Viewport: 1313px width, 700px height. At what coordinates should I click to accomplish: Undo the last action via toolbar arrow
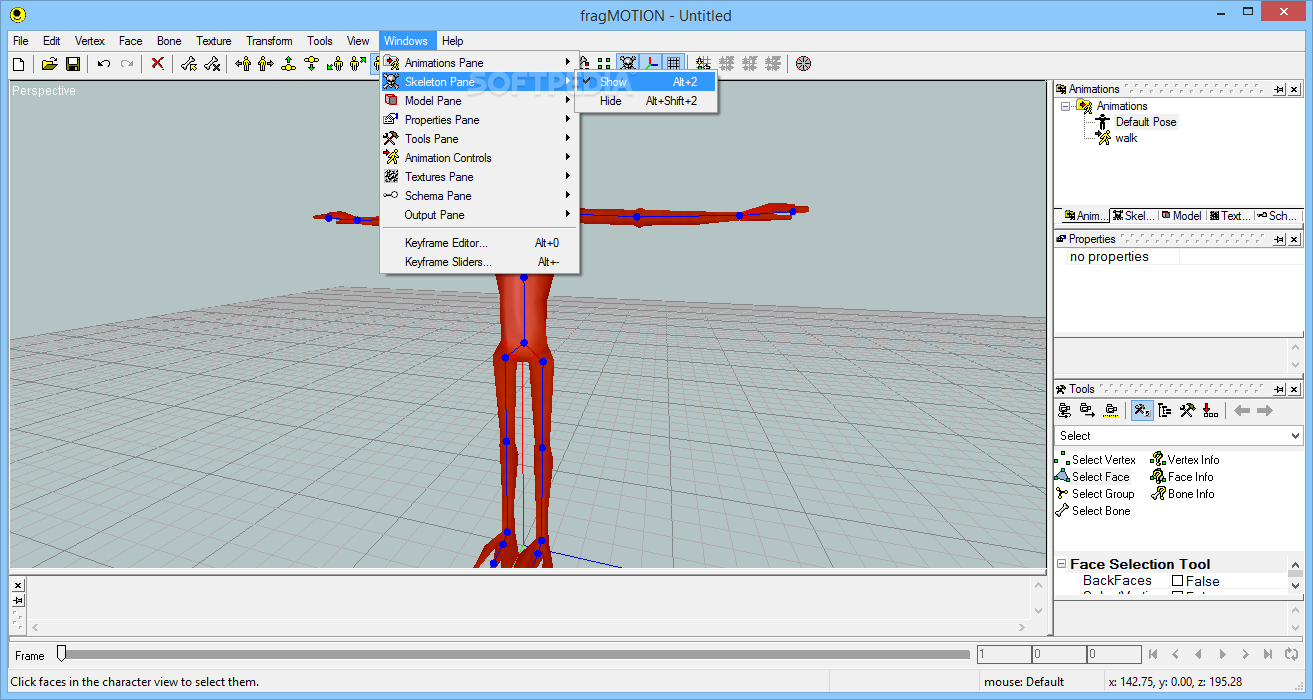coord(104,64)
